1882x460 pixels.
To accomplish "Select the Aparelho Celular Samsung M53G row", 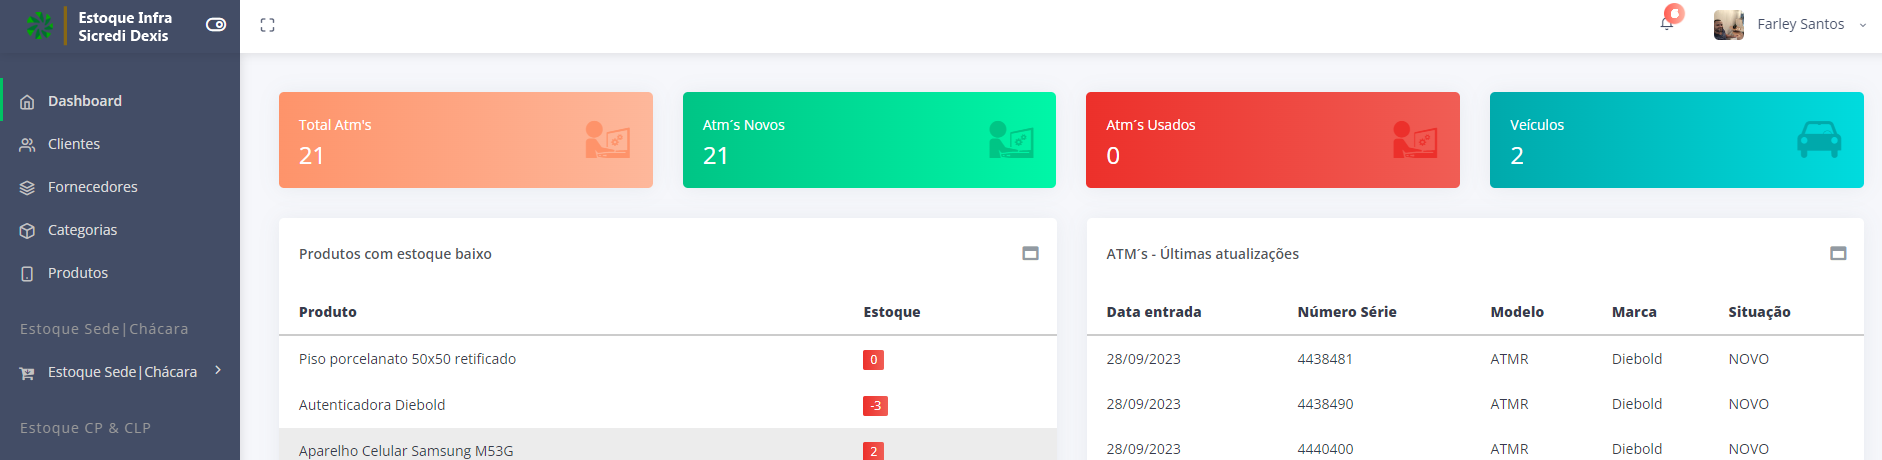I will pos(668,448).
